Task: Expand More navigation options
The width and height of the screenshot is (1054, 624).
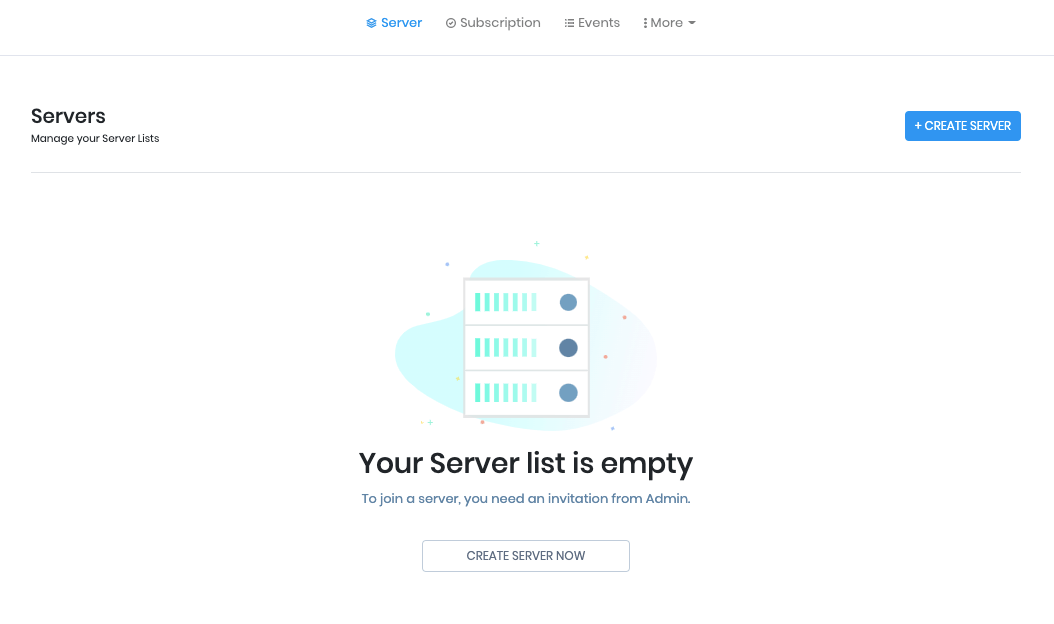Action: tap(668, 22)
